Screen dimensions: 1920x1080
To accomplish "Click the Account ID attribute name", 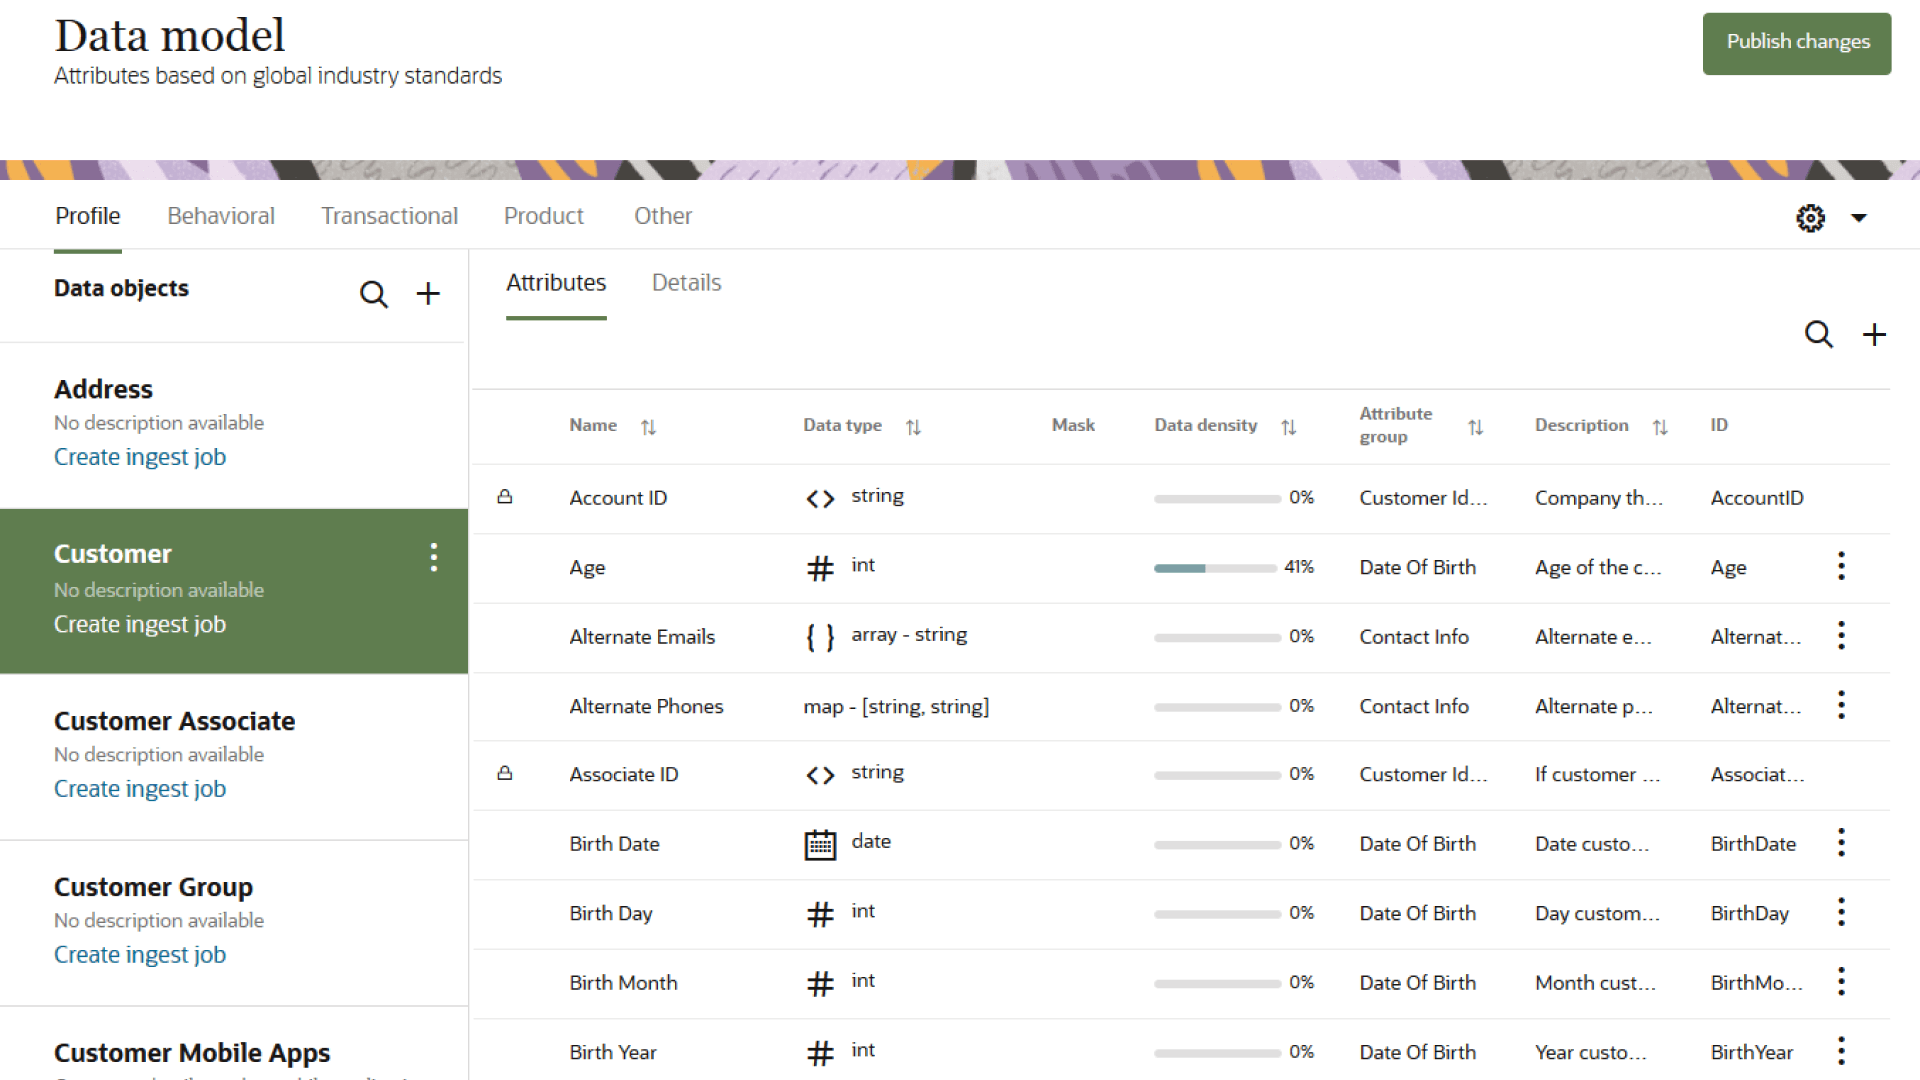I will pyautogui.click(x=618, y=498).
